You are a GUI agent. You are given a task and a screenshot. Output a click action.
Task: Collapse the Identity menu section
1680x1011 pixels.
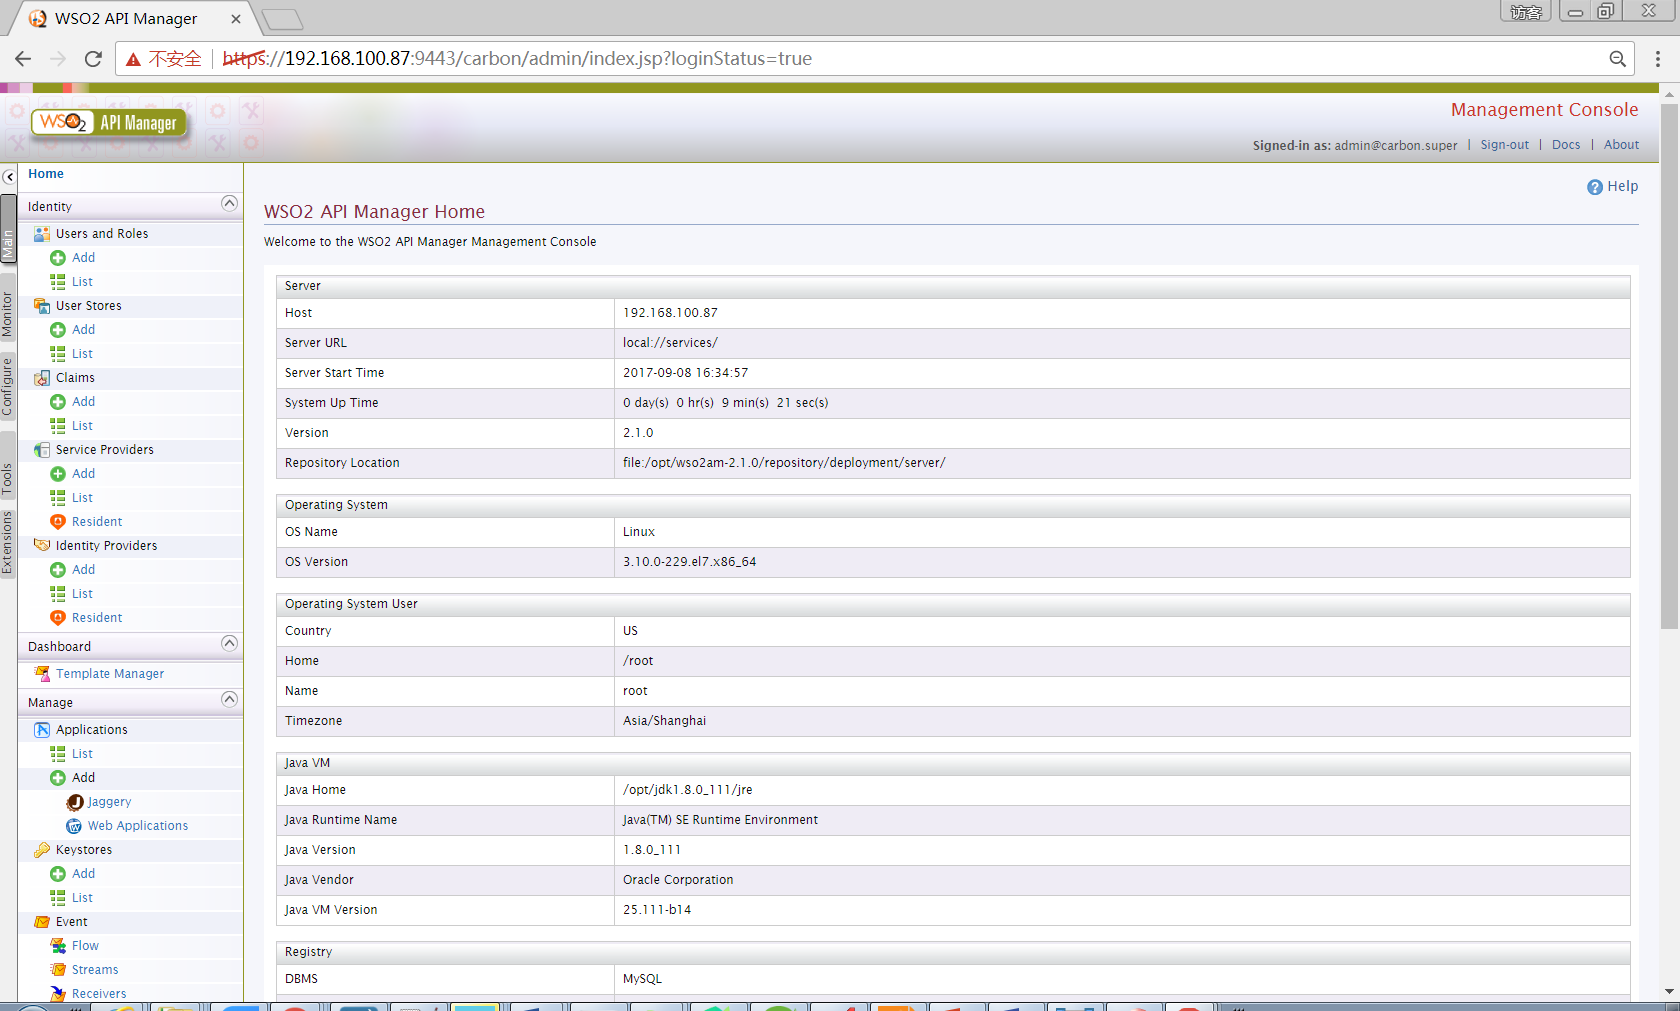(x=229, y=204)
